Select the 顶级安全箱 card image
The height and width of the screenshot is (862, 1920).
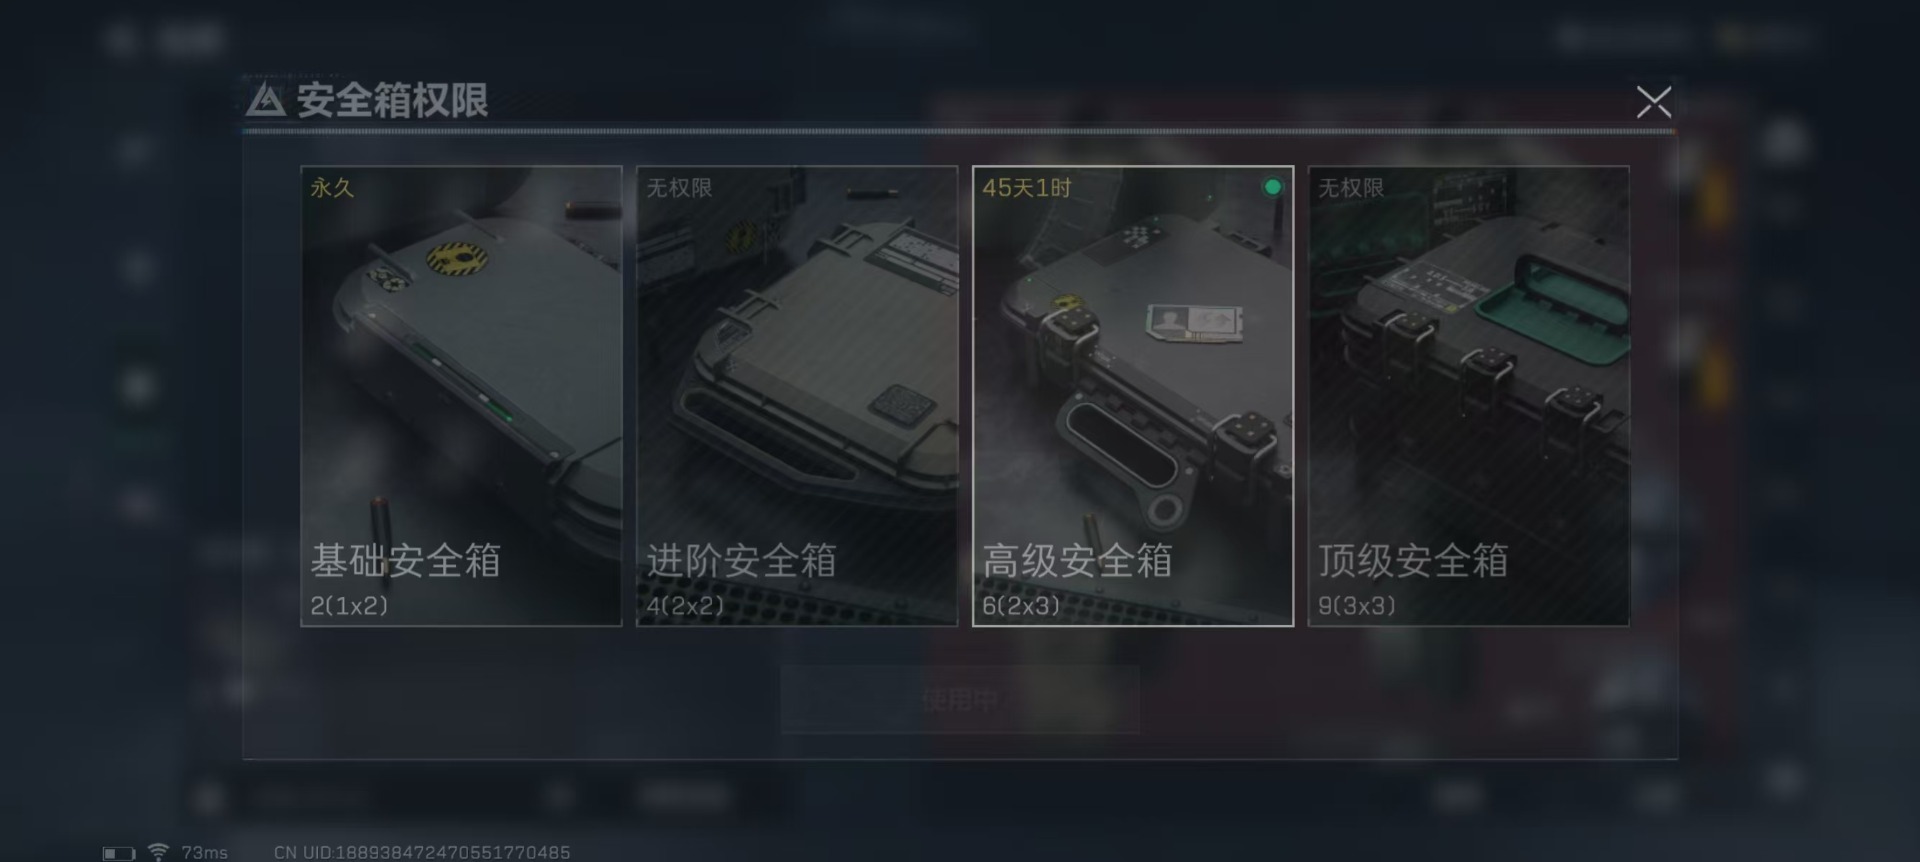click(x=1469, y=396)
